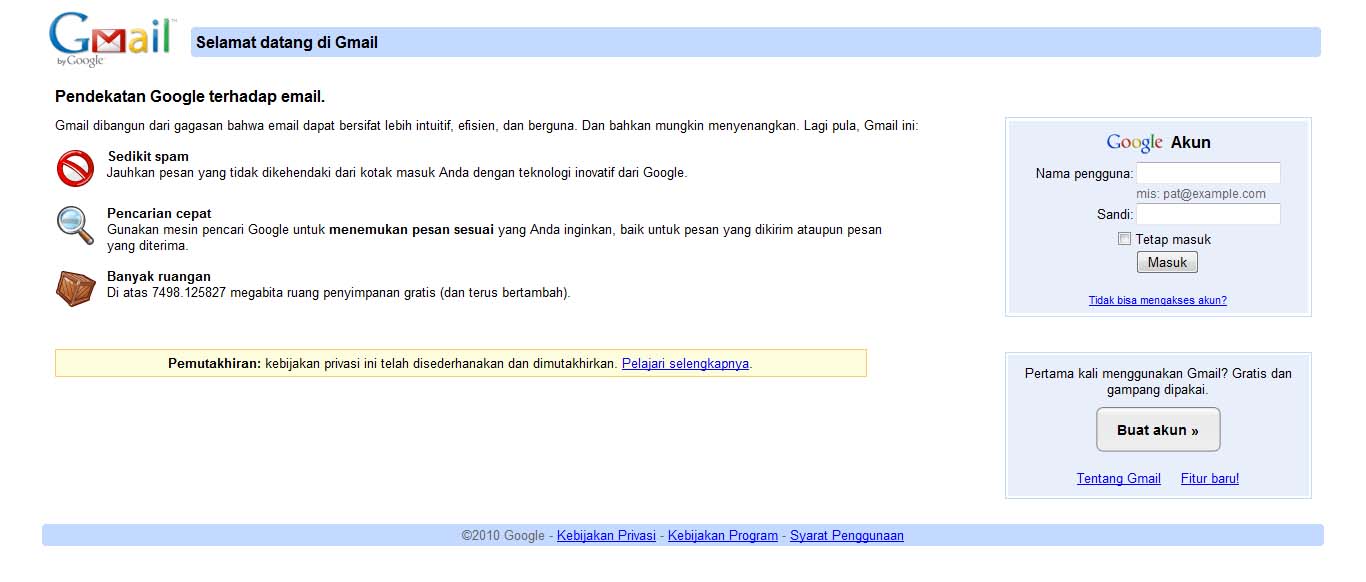Open the 'Syarat Penggunaan' footer link

point(845,535)
